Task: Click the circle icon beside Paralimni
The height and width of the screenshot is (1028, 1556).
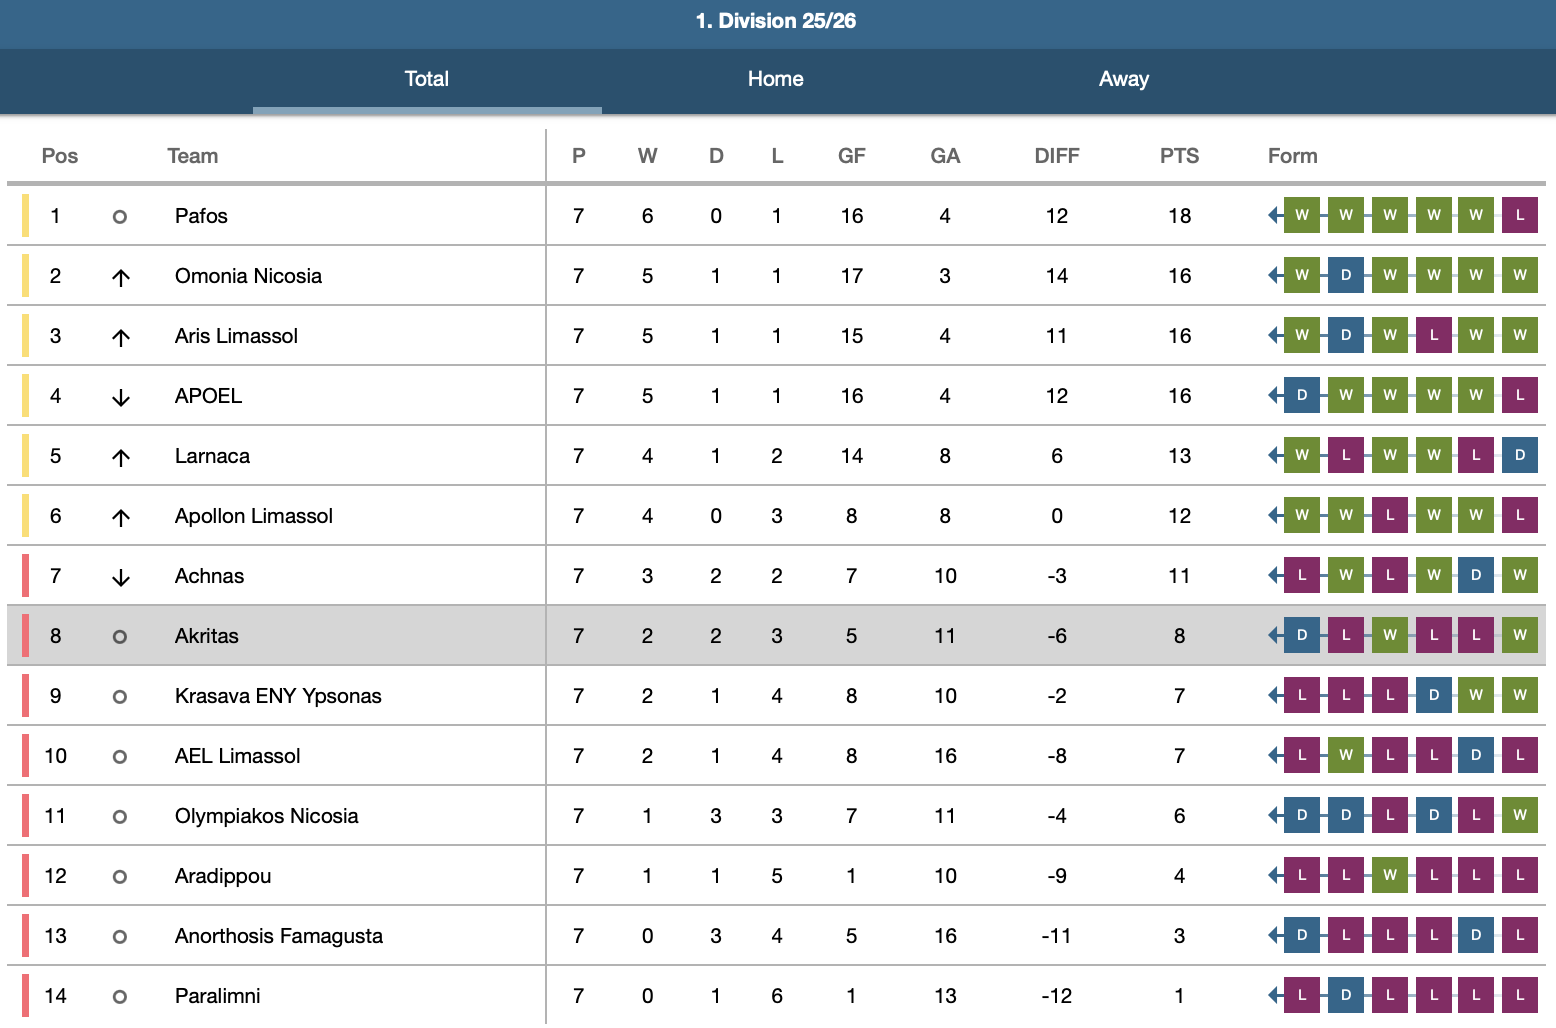Action: (120, 996)
